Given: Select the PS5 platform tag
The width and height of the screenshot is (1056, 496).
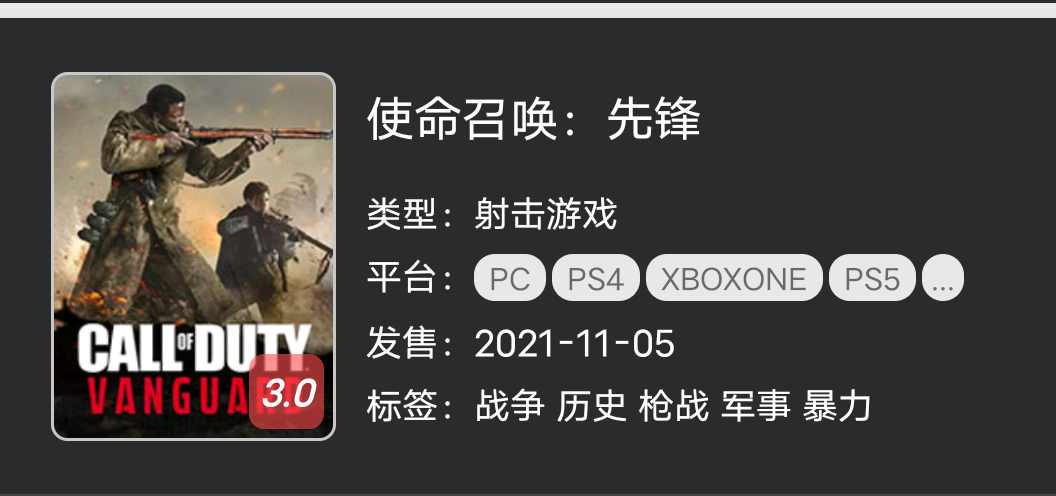Looking at the screenshot, I should [872, 278].
